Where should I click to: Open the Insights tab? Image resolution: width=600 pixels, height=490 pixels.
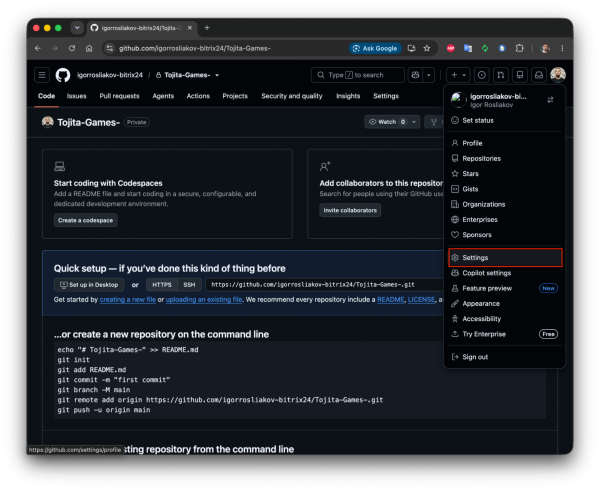(x=348, y=96)
